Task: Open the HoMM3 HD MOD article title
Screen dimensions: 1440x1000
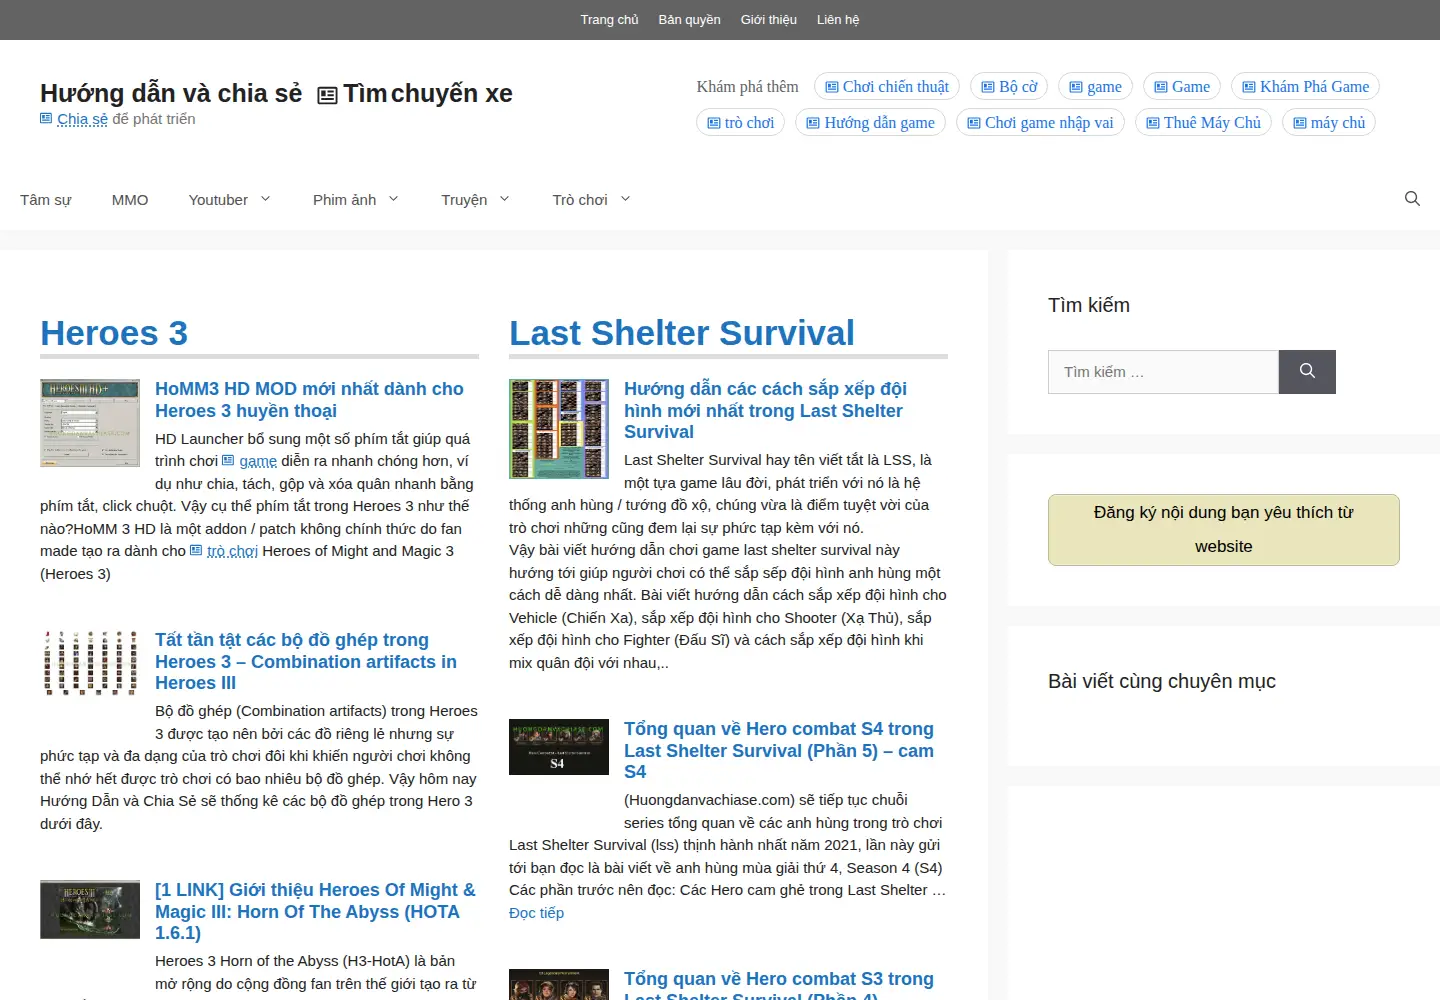Action: (x=309, y=400)
